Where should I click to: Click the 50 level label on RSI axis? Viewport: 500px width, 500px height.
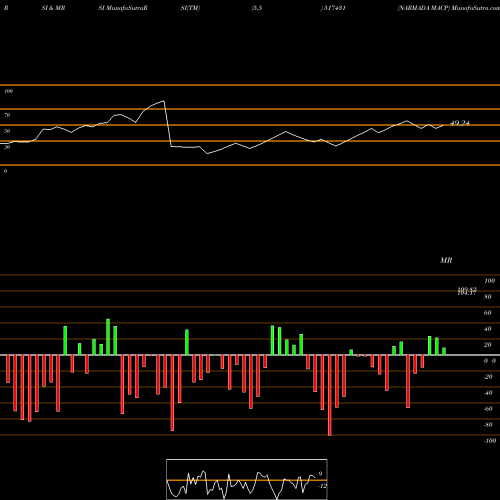tap(7, 131)
